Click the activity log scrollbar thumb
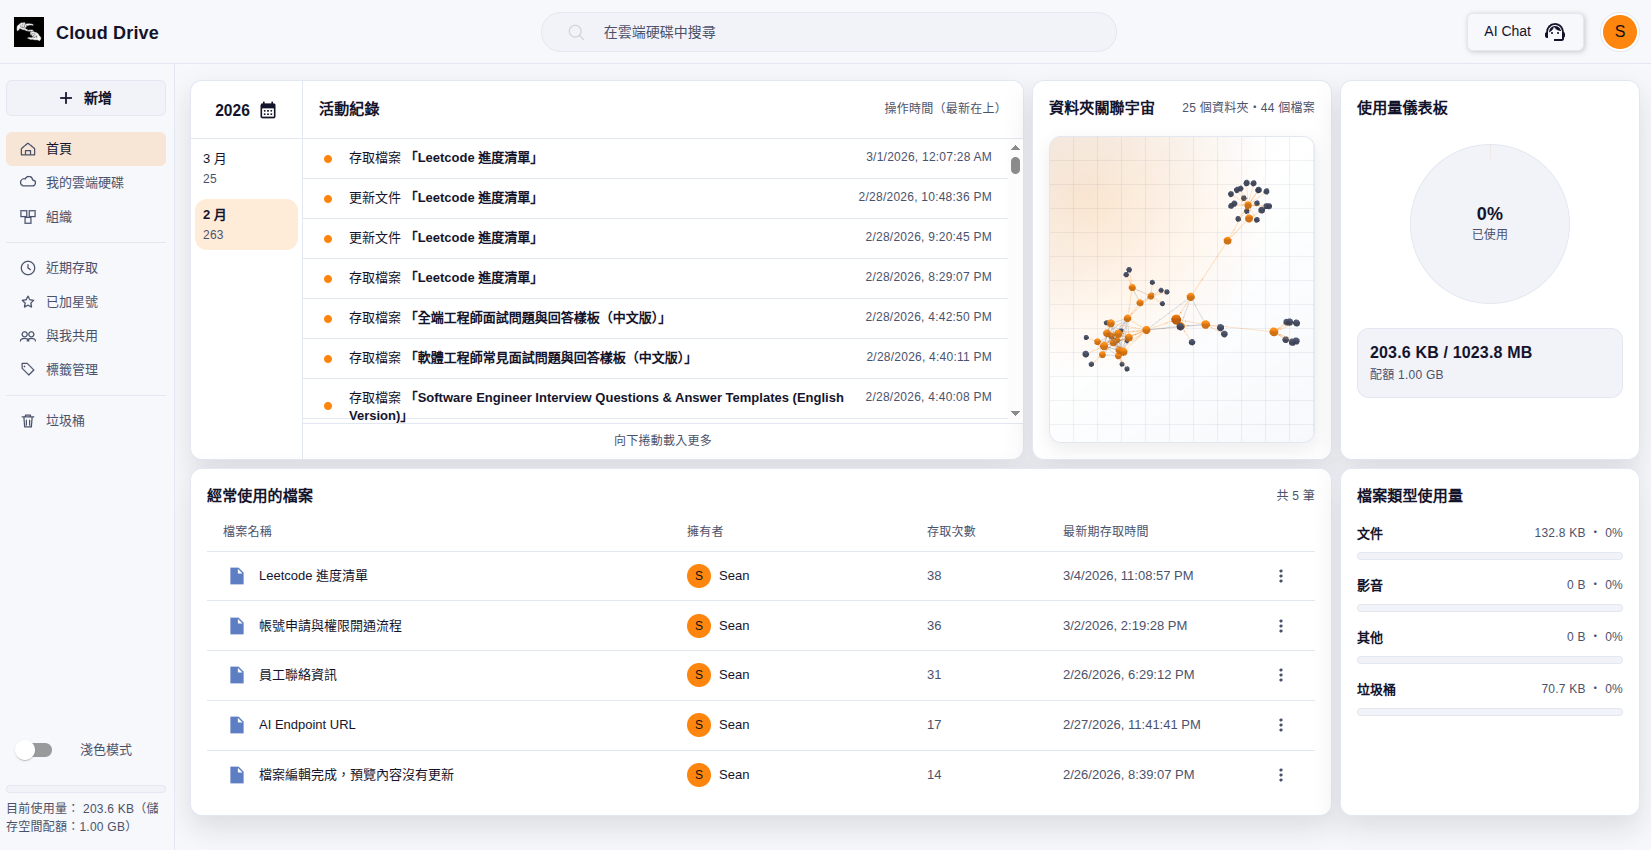The height and width of the screenshot is (850, 1651). (1015, 165)
